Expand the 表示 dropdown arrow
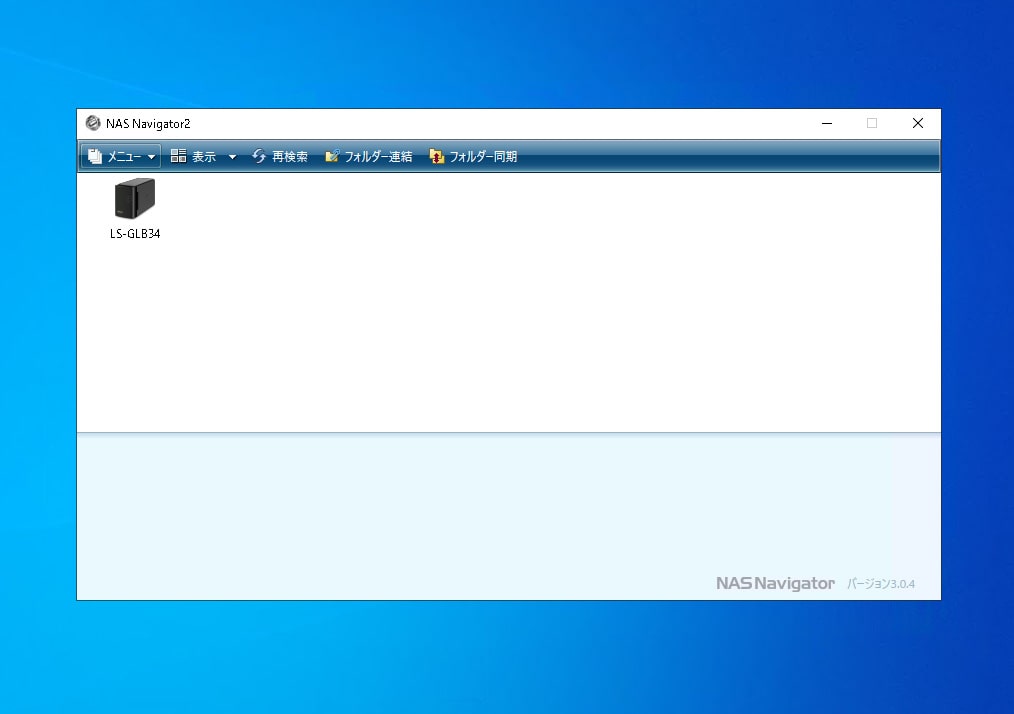 pos(232,157)
